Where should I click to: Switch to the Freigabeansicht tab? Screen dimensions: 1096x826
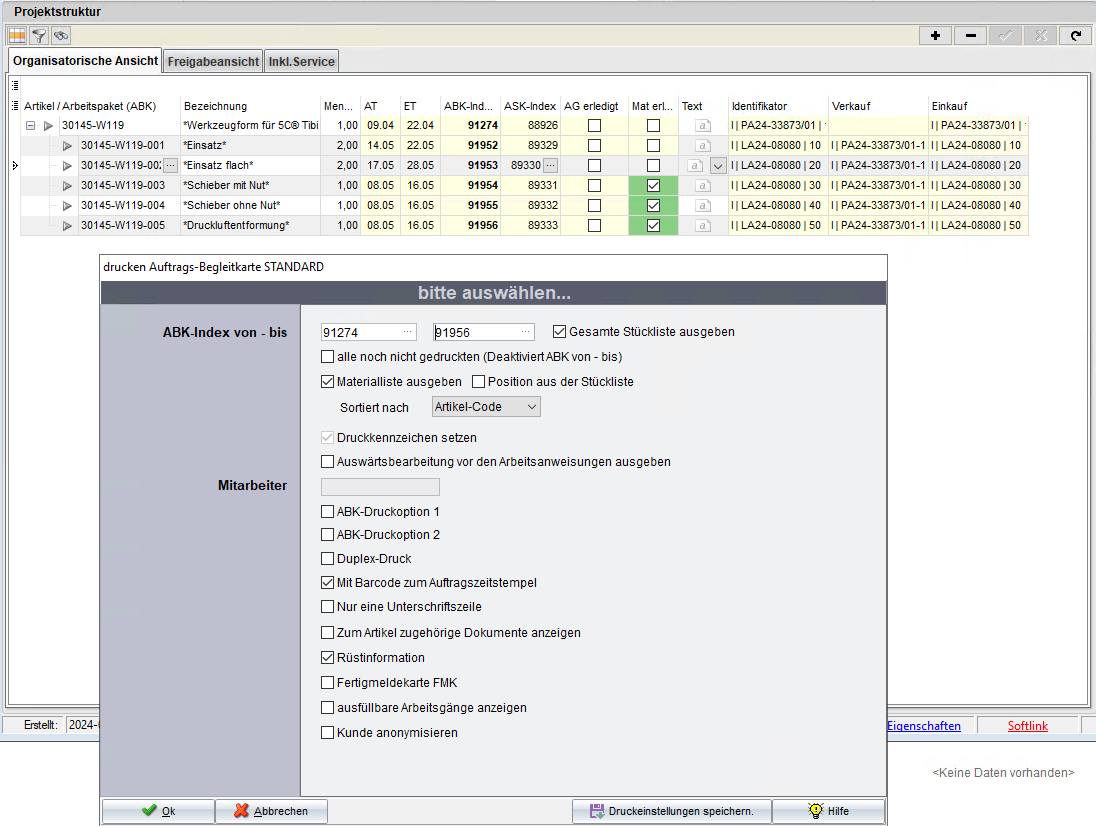coord(213,62)
